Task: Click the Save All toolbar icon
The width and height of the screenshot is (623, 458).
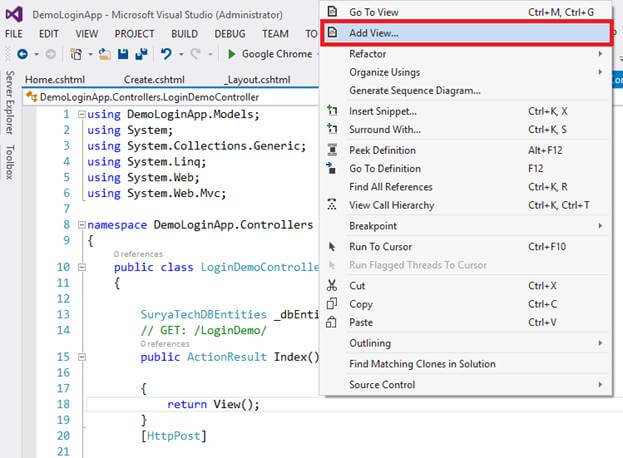Action: (141, 54)
